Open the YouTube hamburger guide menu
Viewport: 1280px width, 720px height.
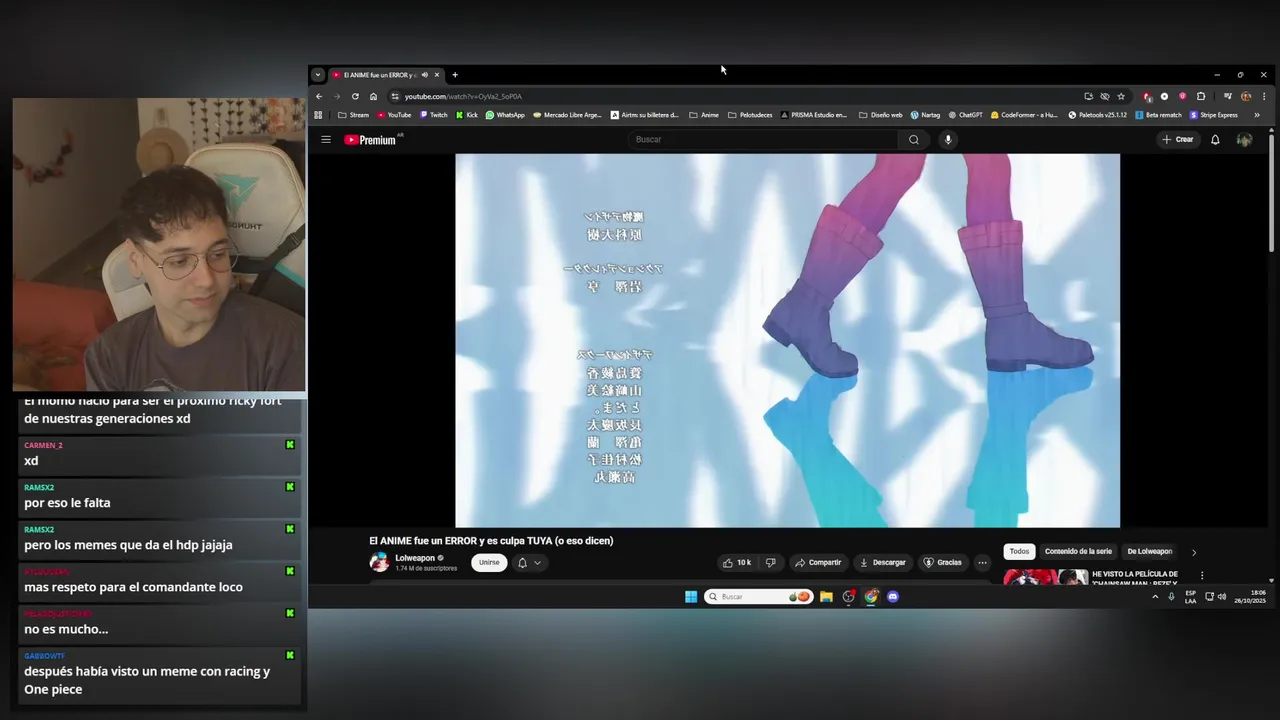[x=326, y=140]
